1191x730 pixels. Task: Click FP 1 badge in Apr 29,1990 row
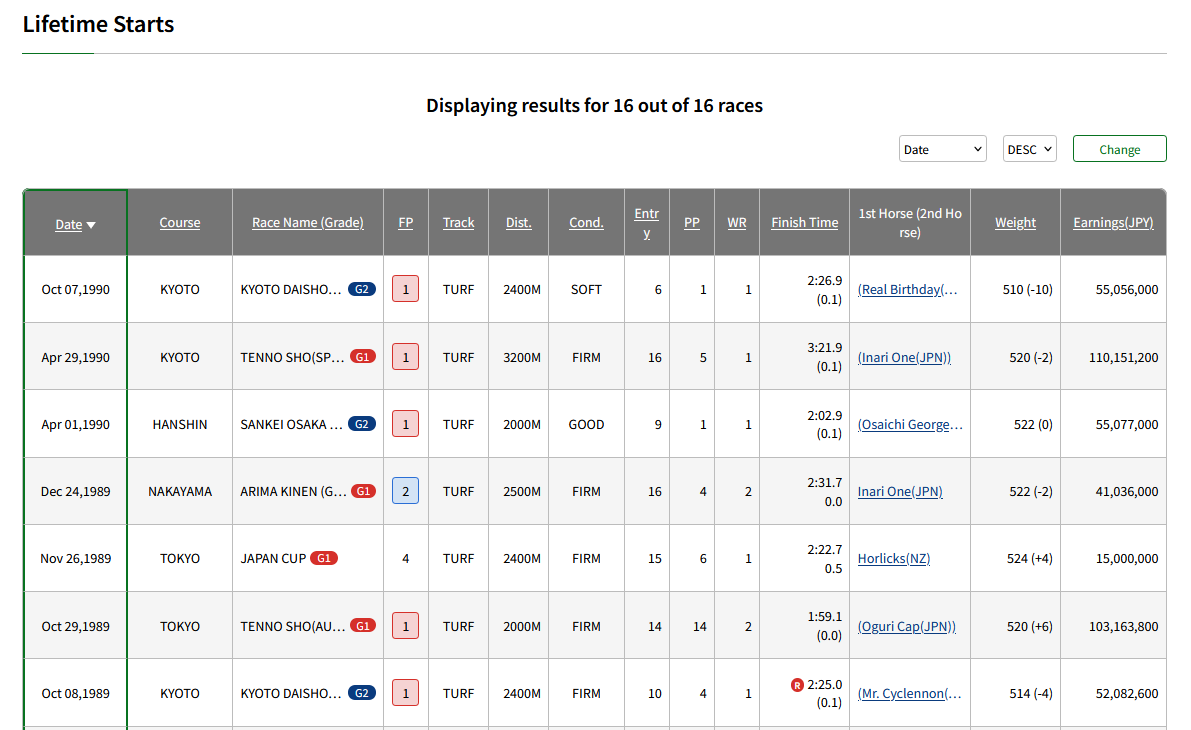pyautogui.click(x=406, y=357)
